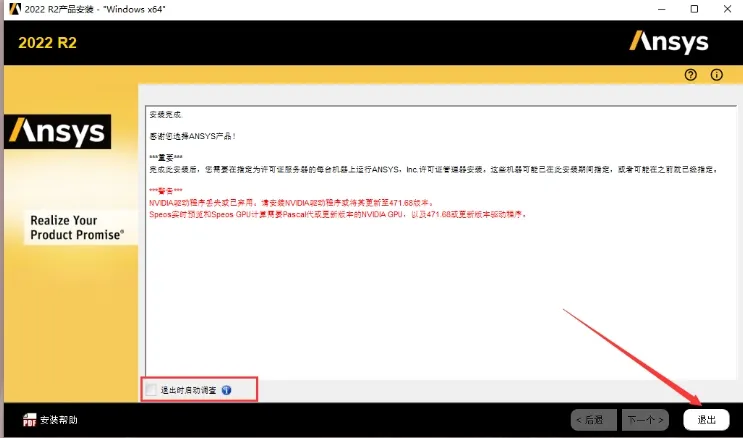The width and height of the screenshot is (743, 438).
Task: Click the ***重要*** heading text
Action: (166, 157)
